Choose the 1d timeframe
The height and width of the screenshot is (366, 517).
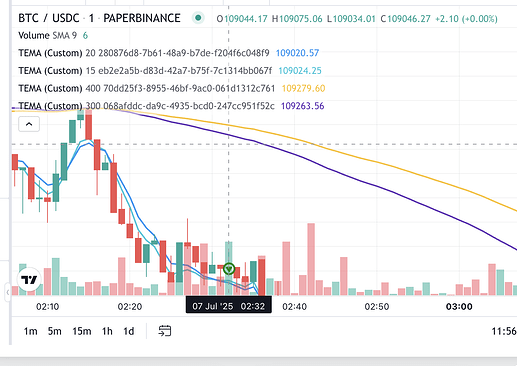tap(129, 331)
